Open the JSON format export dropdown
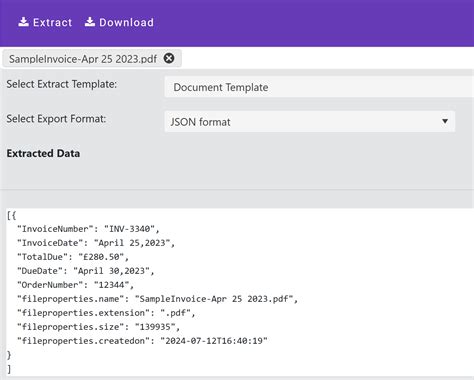The image size is (474, 380). (310, 122)
